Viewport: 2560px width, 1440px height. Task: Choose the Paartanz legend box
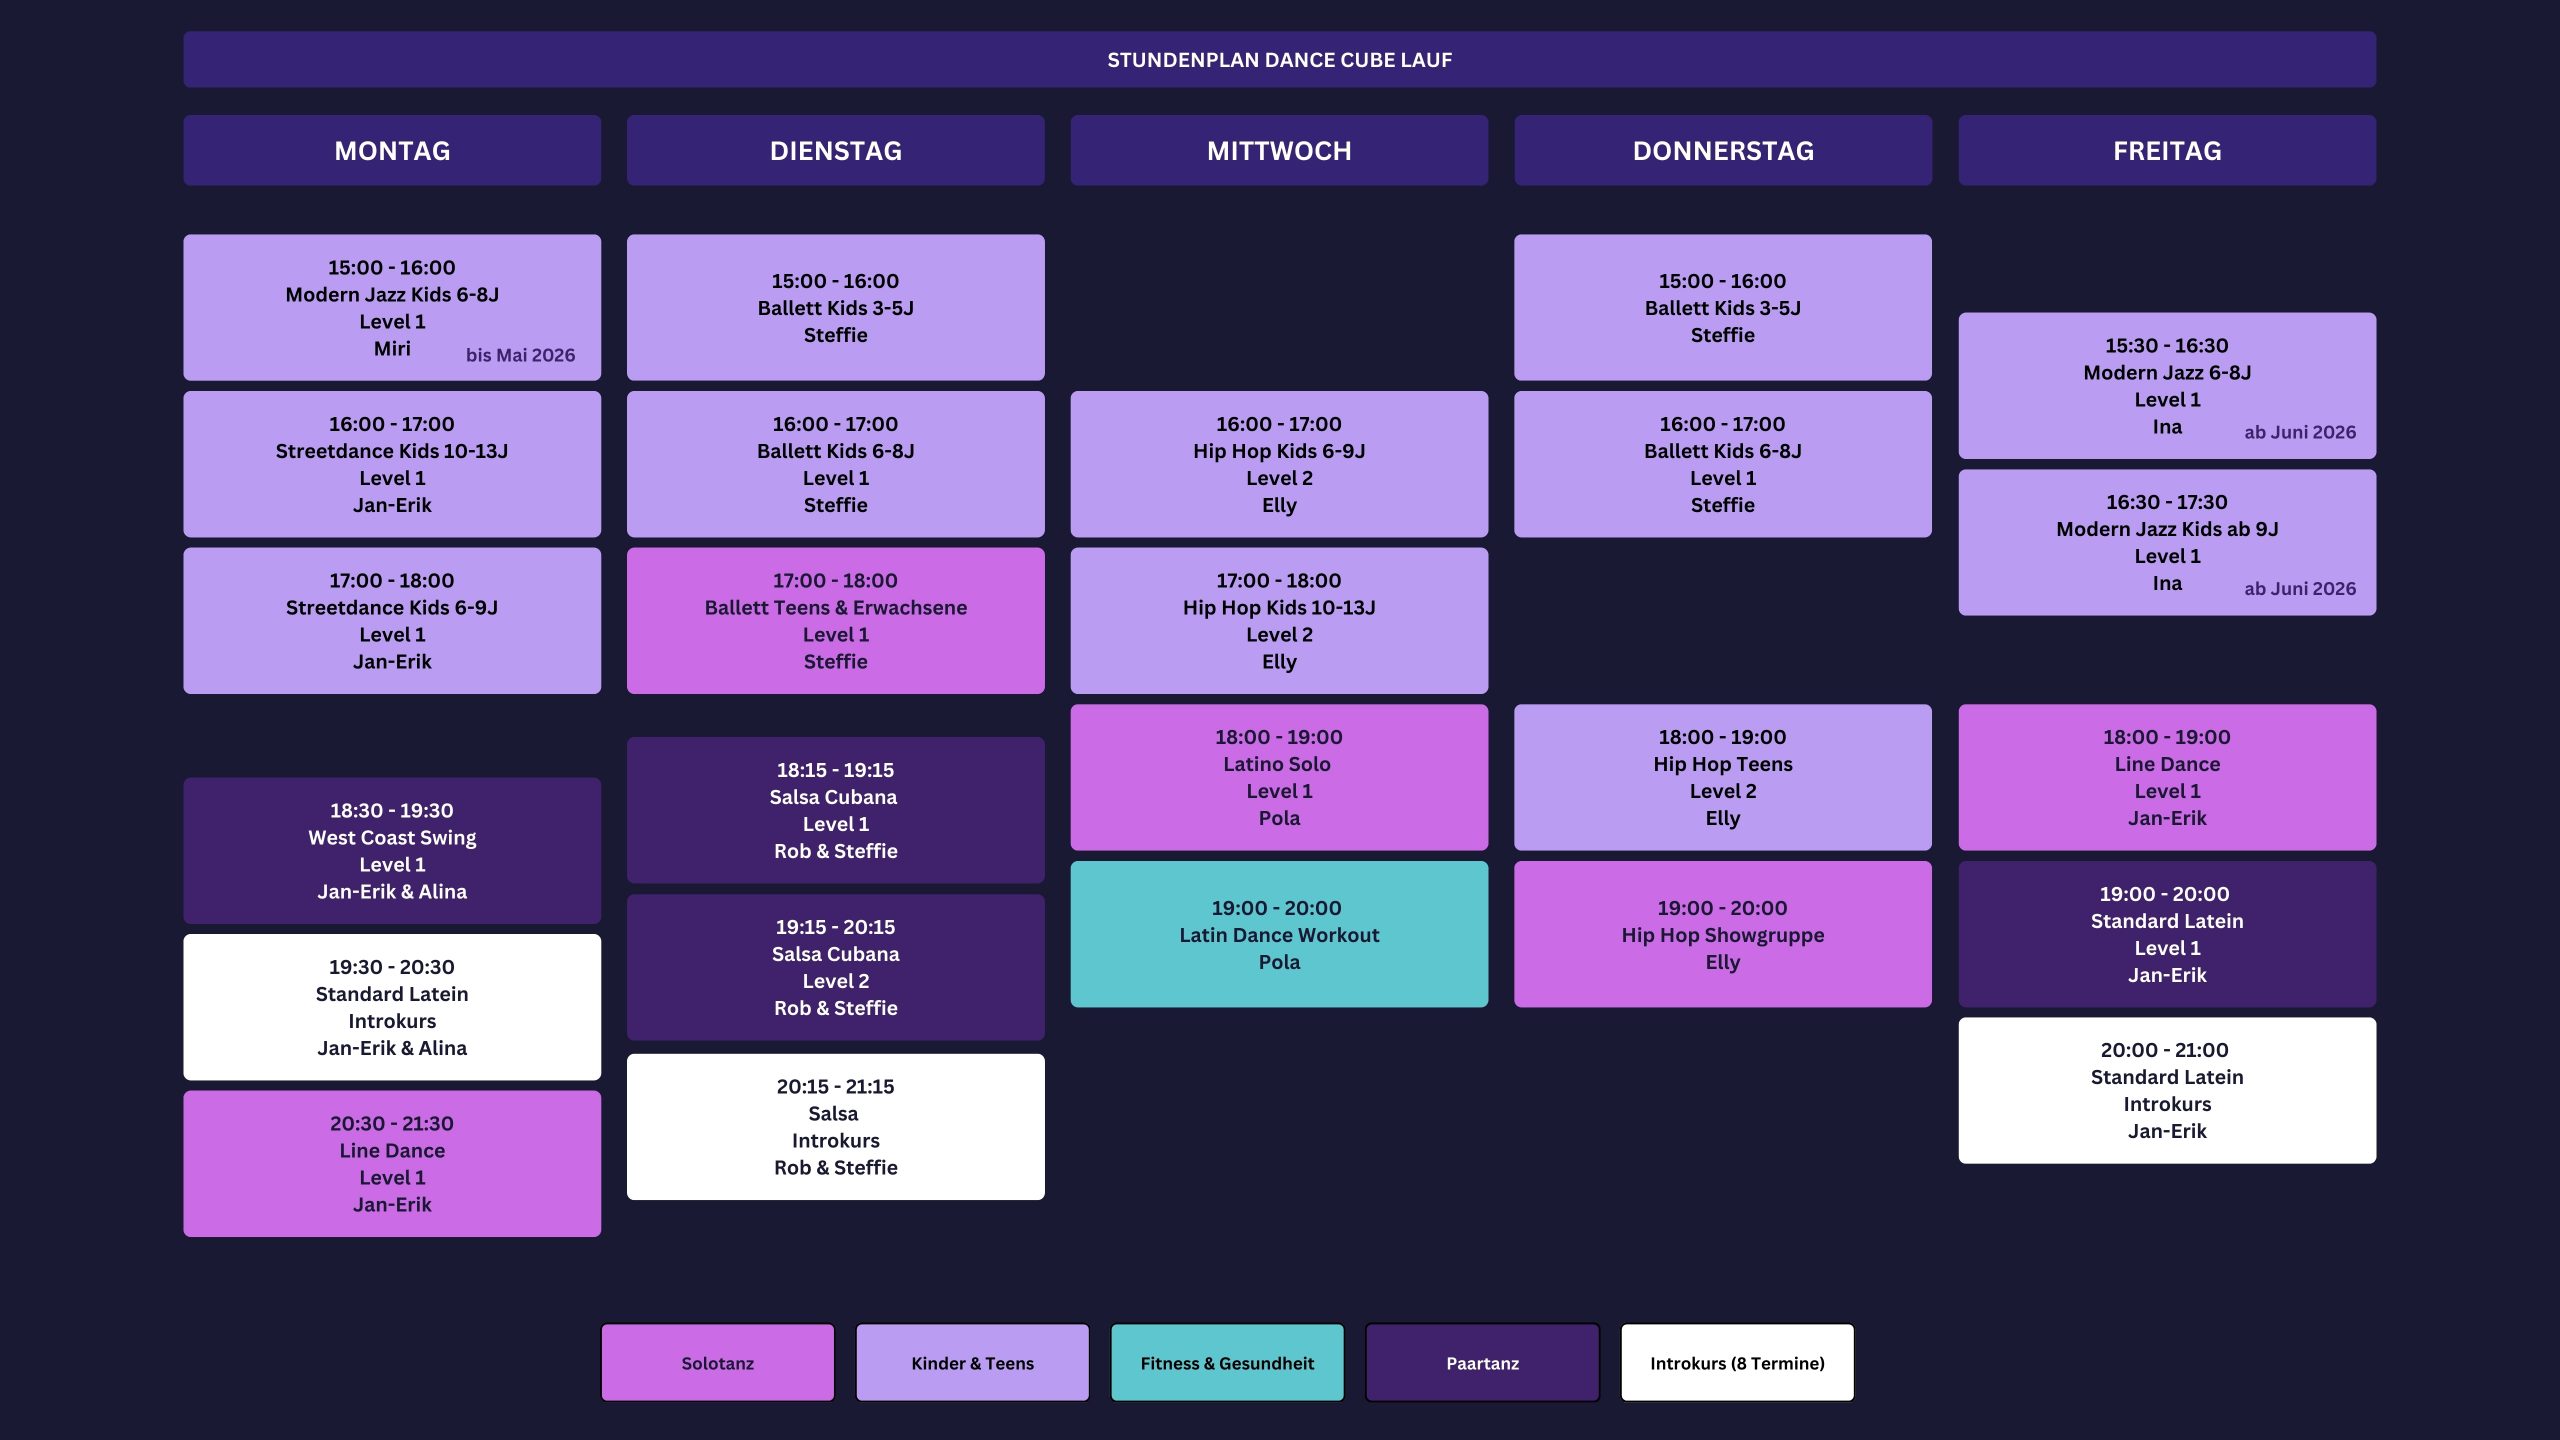(x=1482, y=1362)
